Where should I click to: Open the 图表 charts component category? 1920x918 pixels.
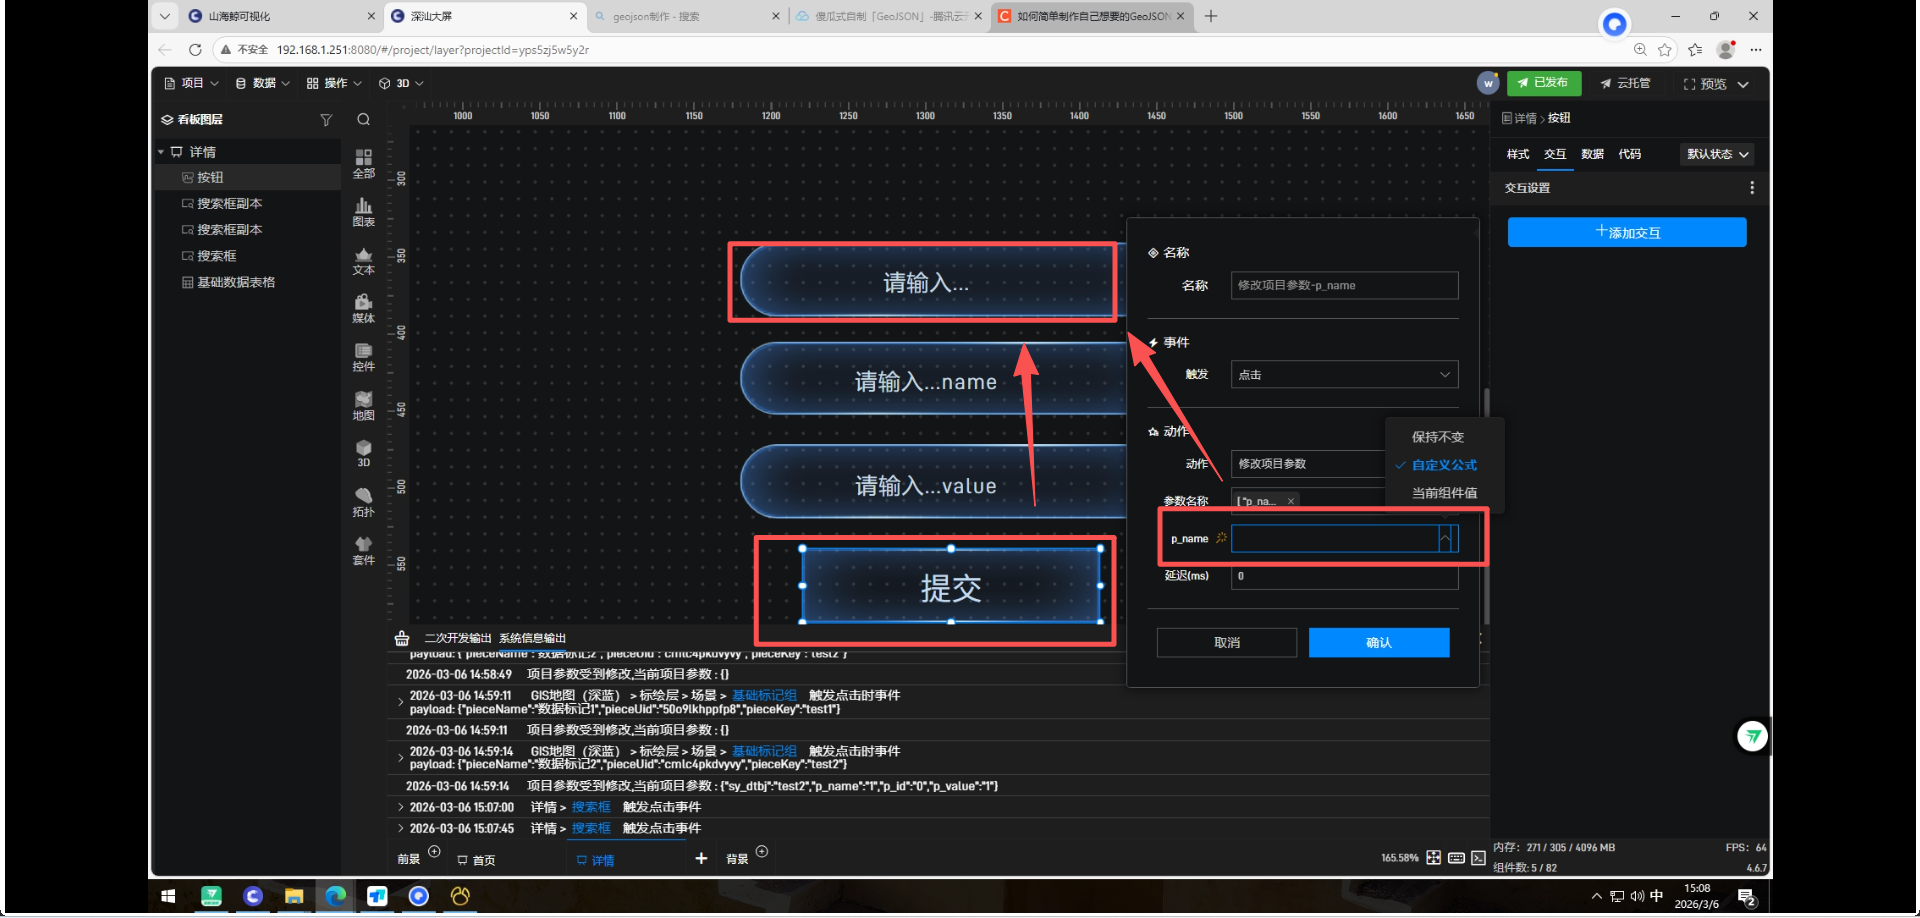coord(363,211)
